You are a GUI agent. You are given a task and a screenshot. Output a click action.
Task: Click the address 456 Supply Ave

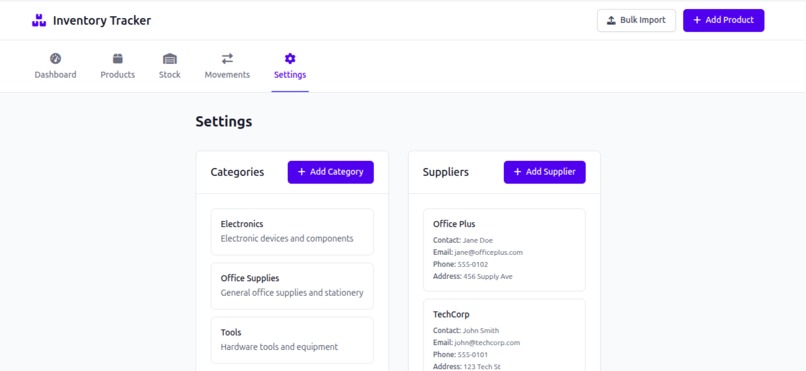pyautogui.click(x=488, y=276)
